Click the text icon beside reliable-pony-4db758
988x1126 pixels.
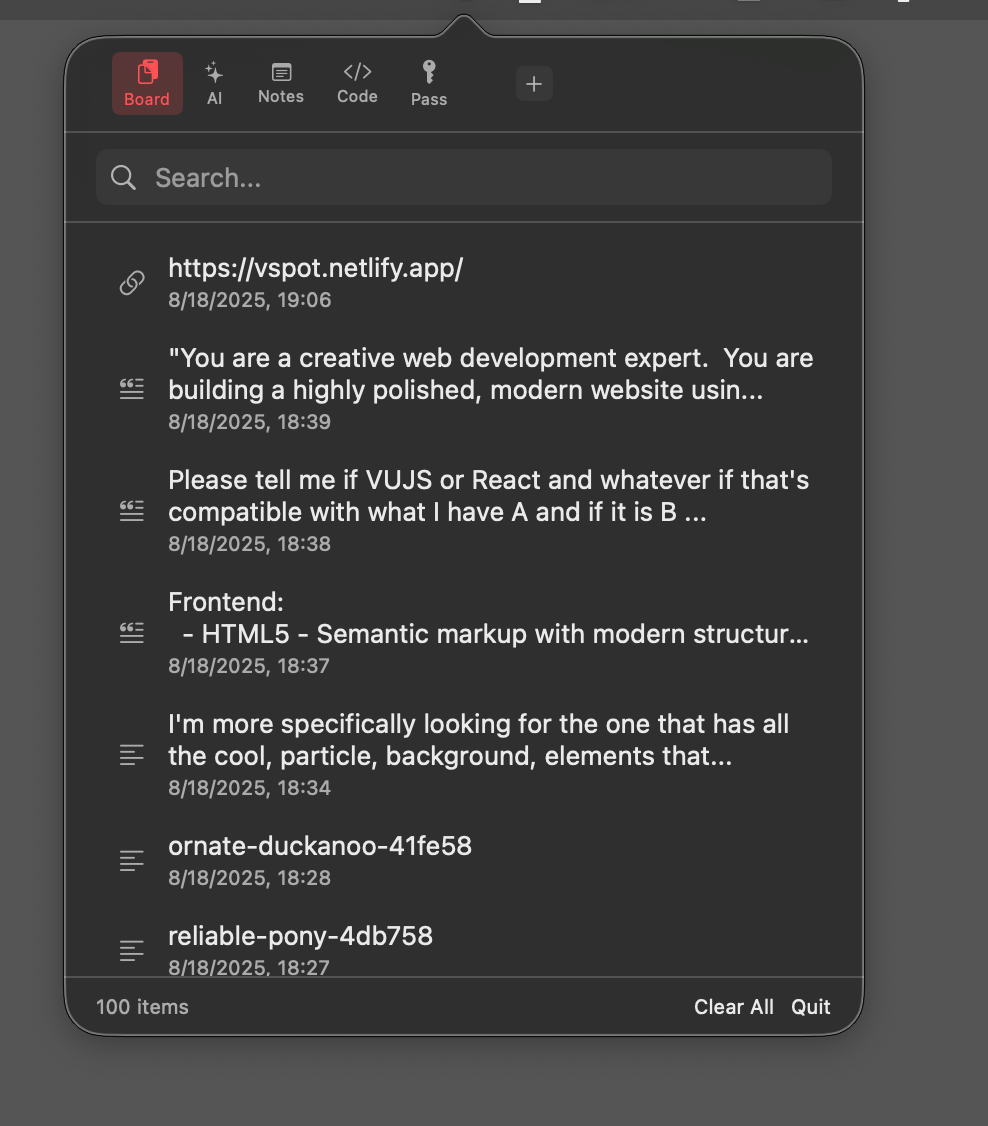pos(131,951)
